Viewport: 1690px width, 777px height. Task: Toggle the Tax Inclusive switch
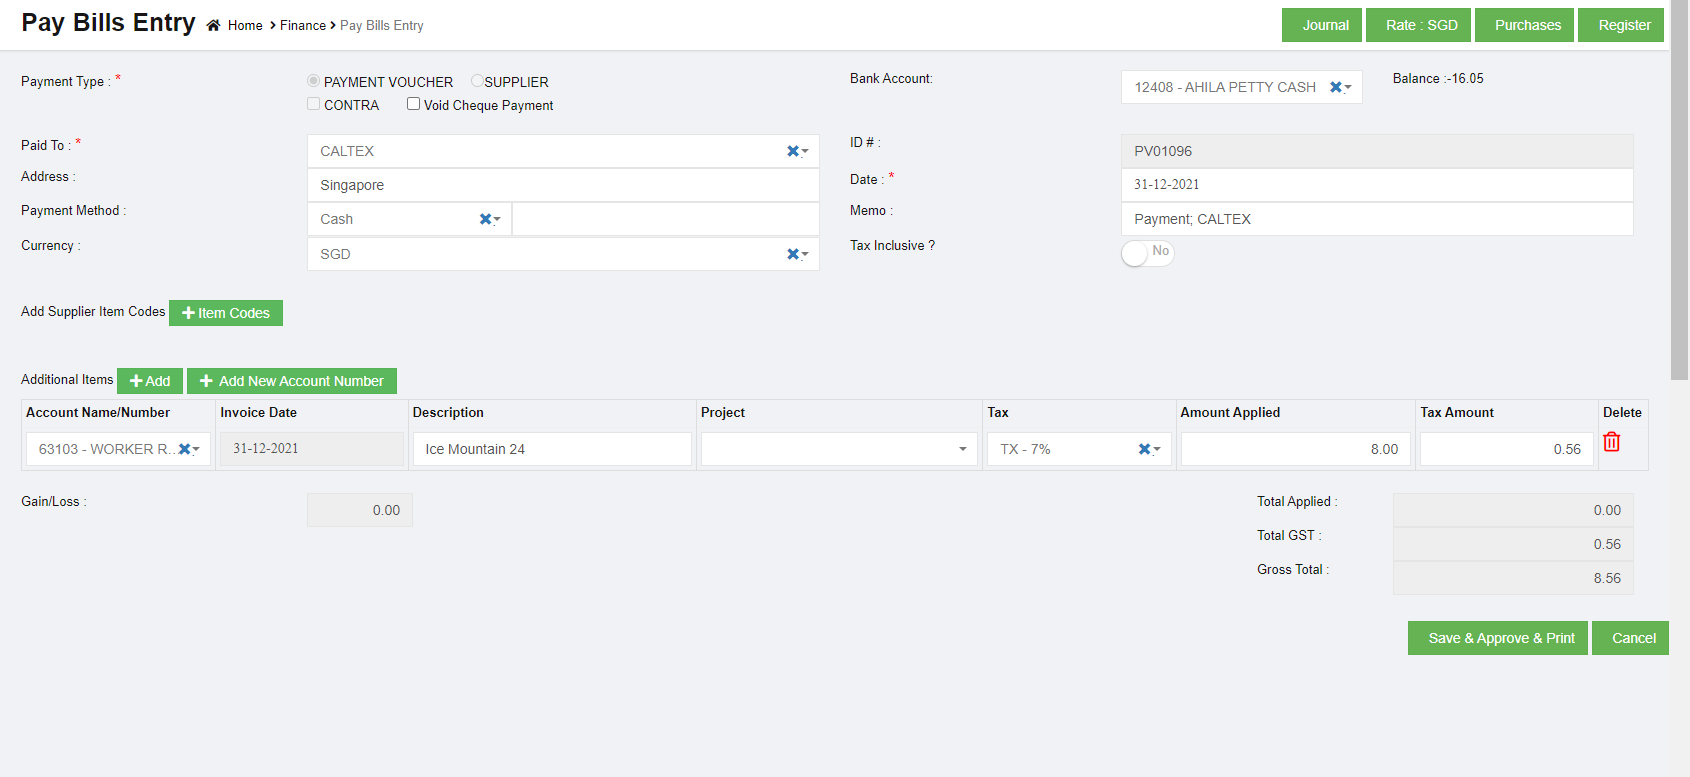point(1146,253)
